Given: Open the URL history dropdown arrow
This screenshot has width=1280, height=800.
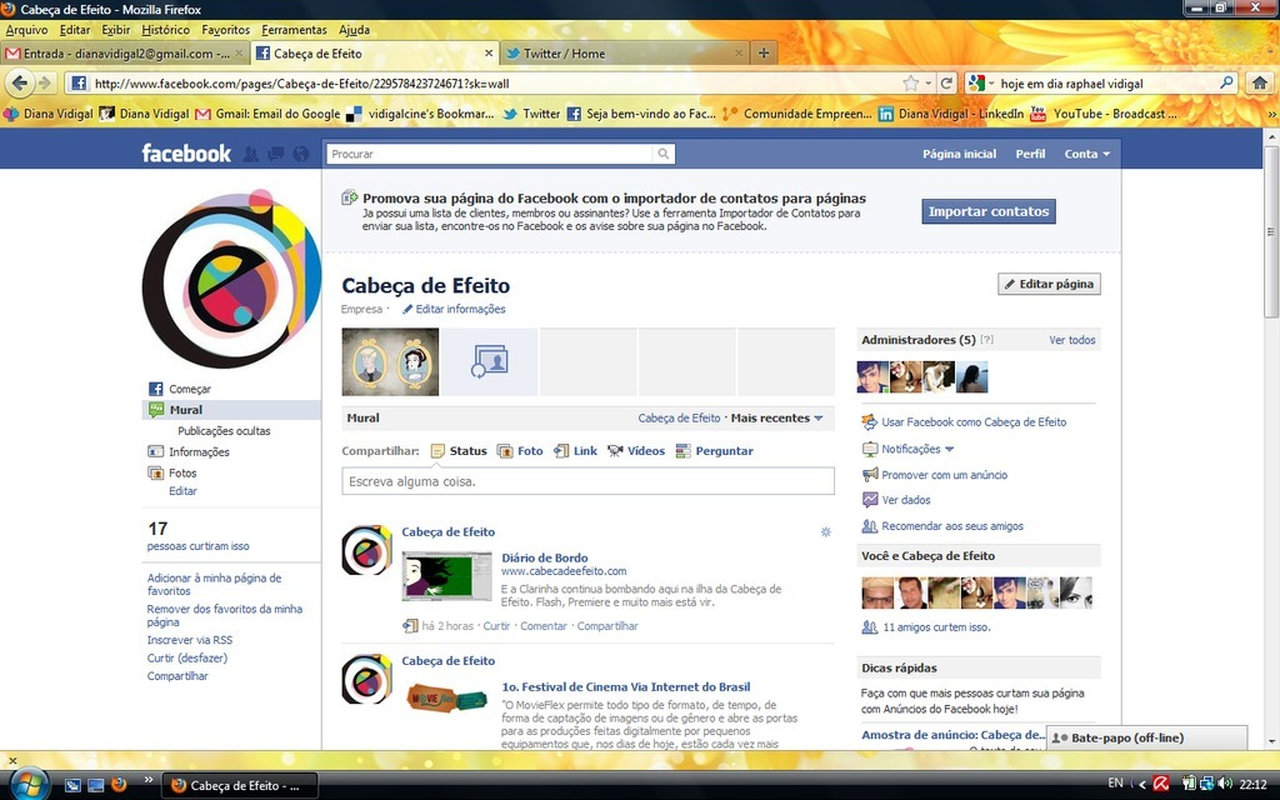Looking at the screenshot, I should coord(928,83).
